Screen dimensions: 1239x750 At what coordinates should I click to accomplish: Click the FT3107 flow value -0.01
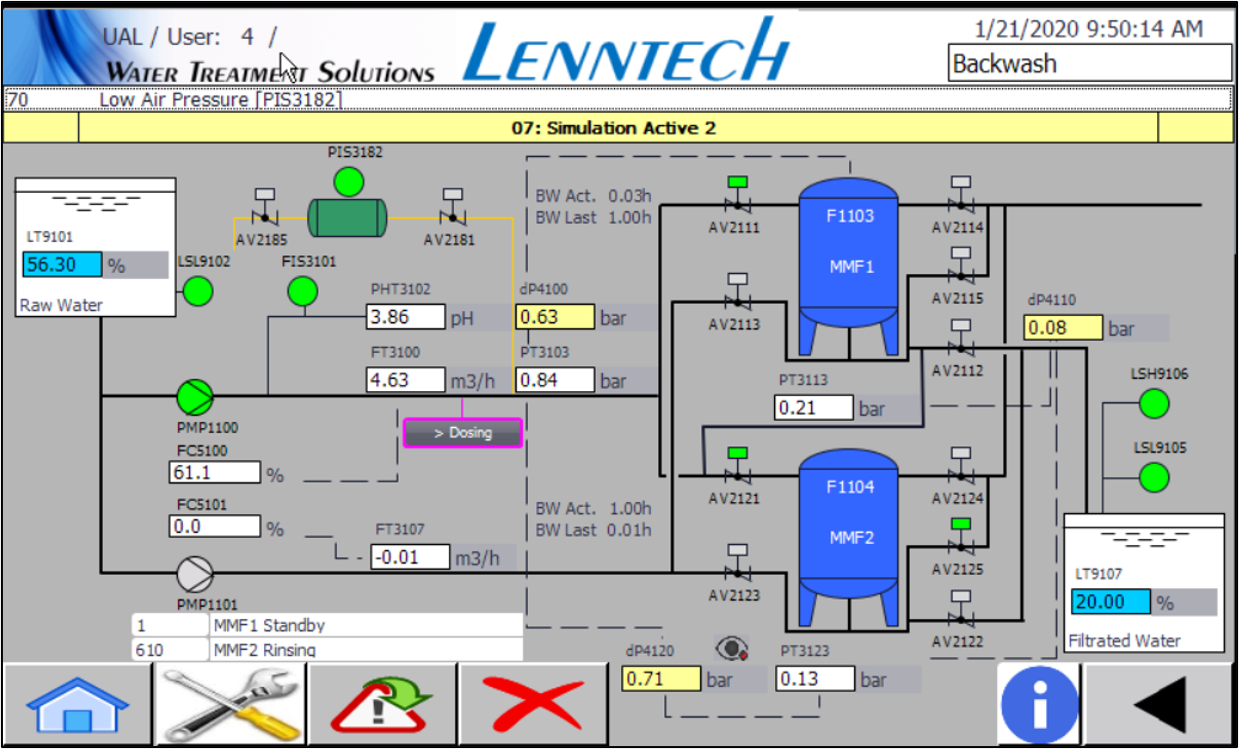[410, 557]
